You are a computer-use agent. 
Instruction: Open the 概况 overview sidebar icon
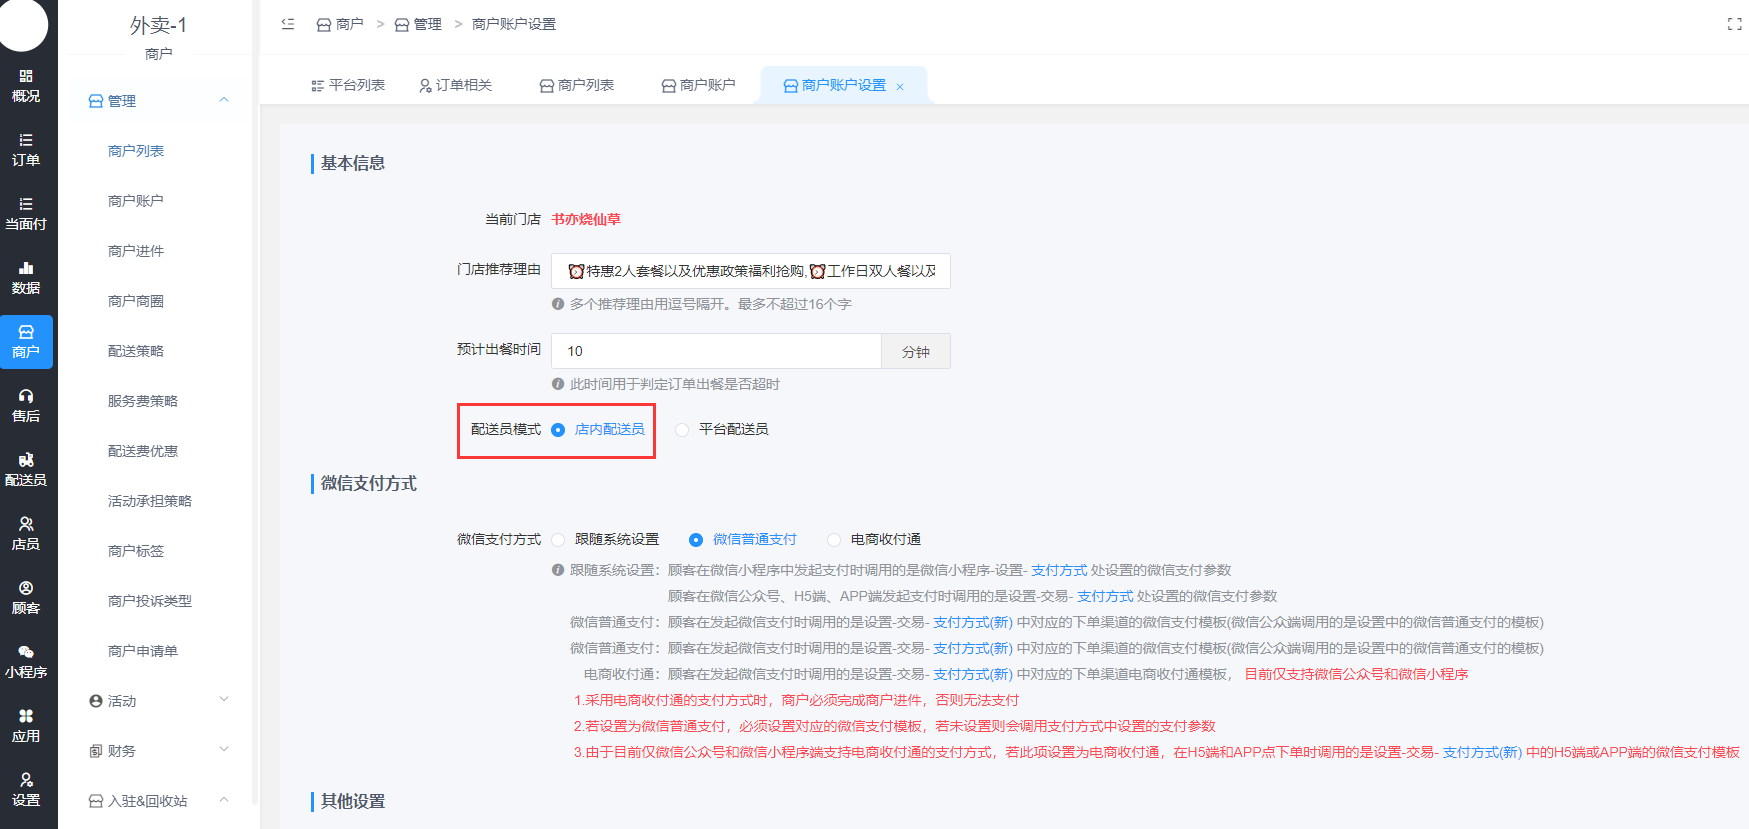pyautogui.click(x=26, y=86)
